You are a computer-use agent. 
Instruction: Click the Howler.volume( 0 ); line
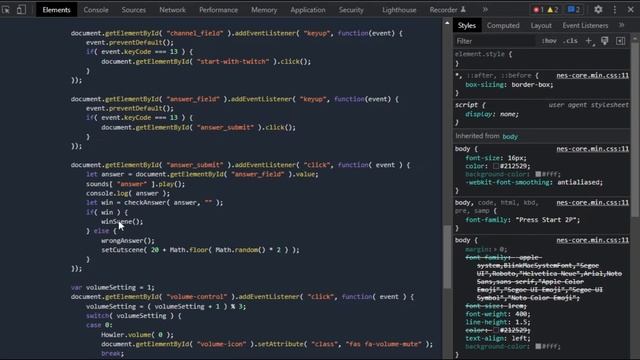[x=138, y=335]
